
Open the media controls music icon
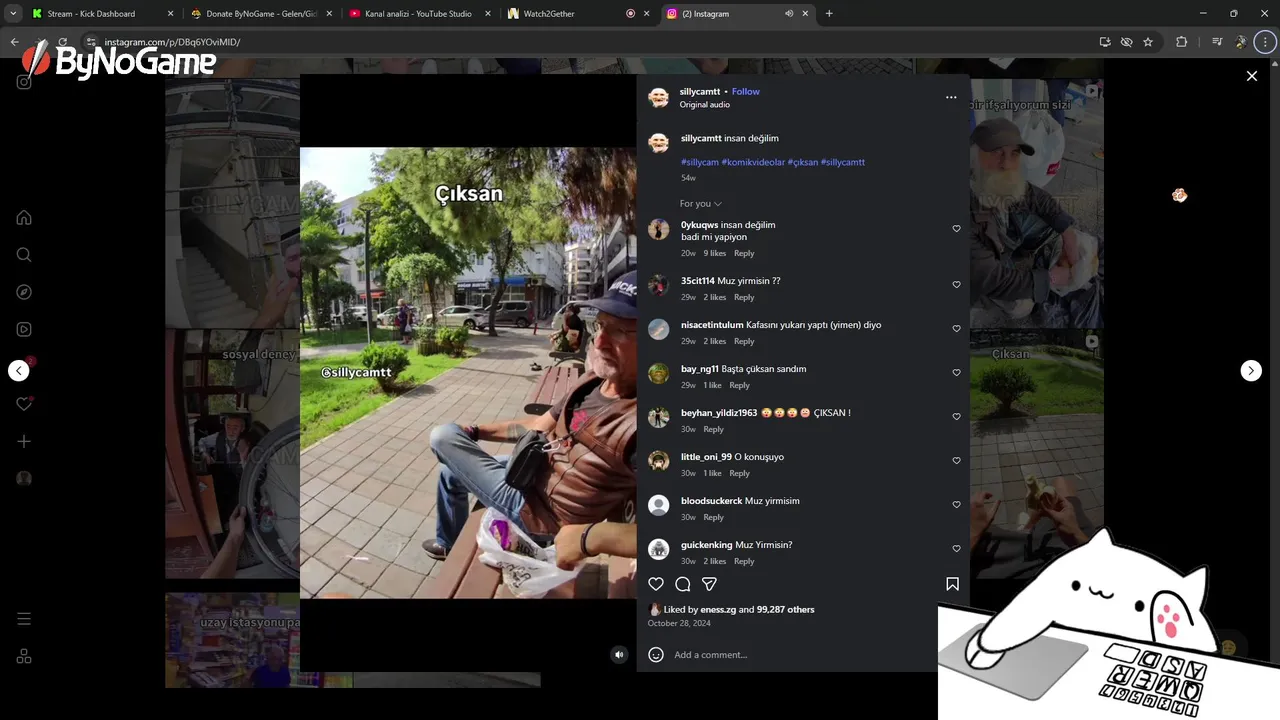(x=1217, y=42)
